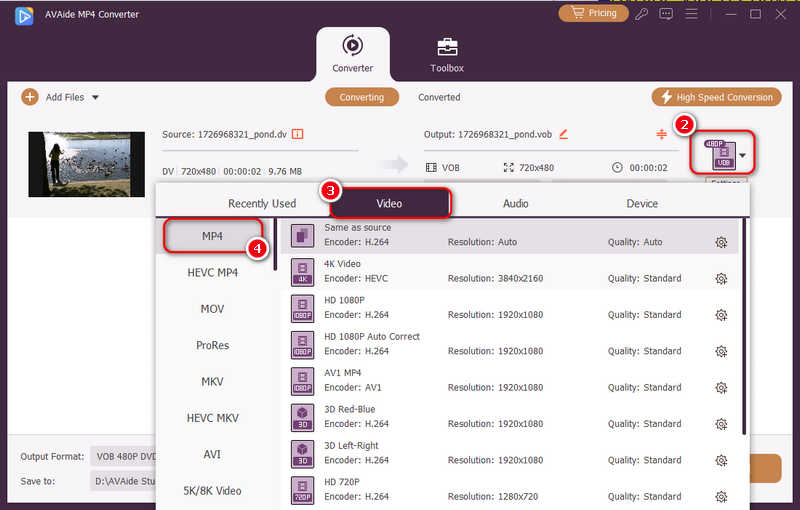Open the Toolbox tab
The image size is (800, 510).
[x=447, y=54]
